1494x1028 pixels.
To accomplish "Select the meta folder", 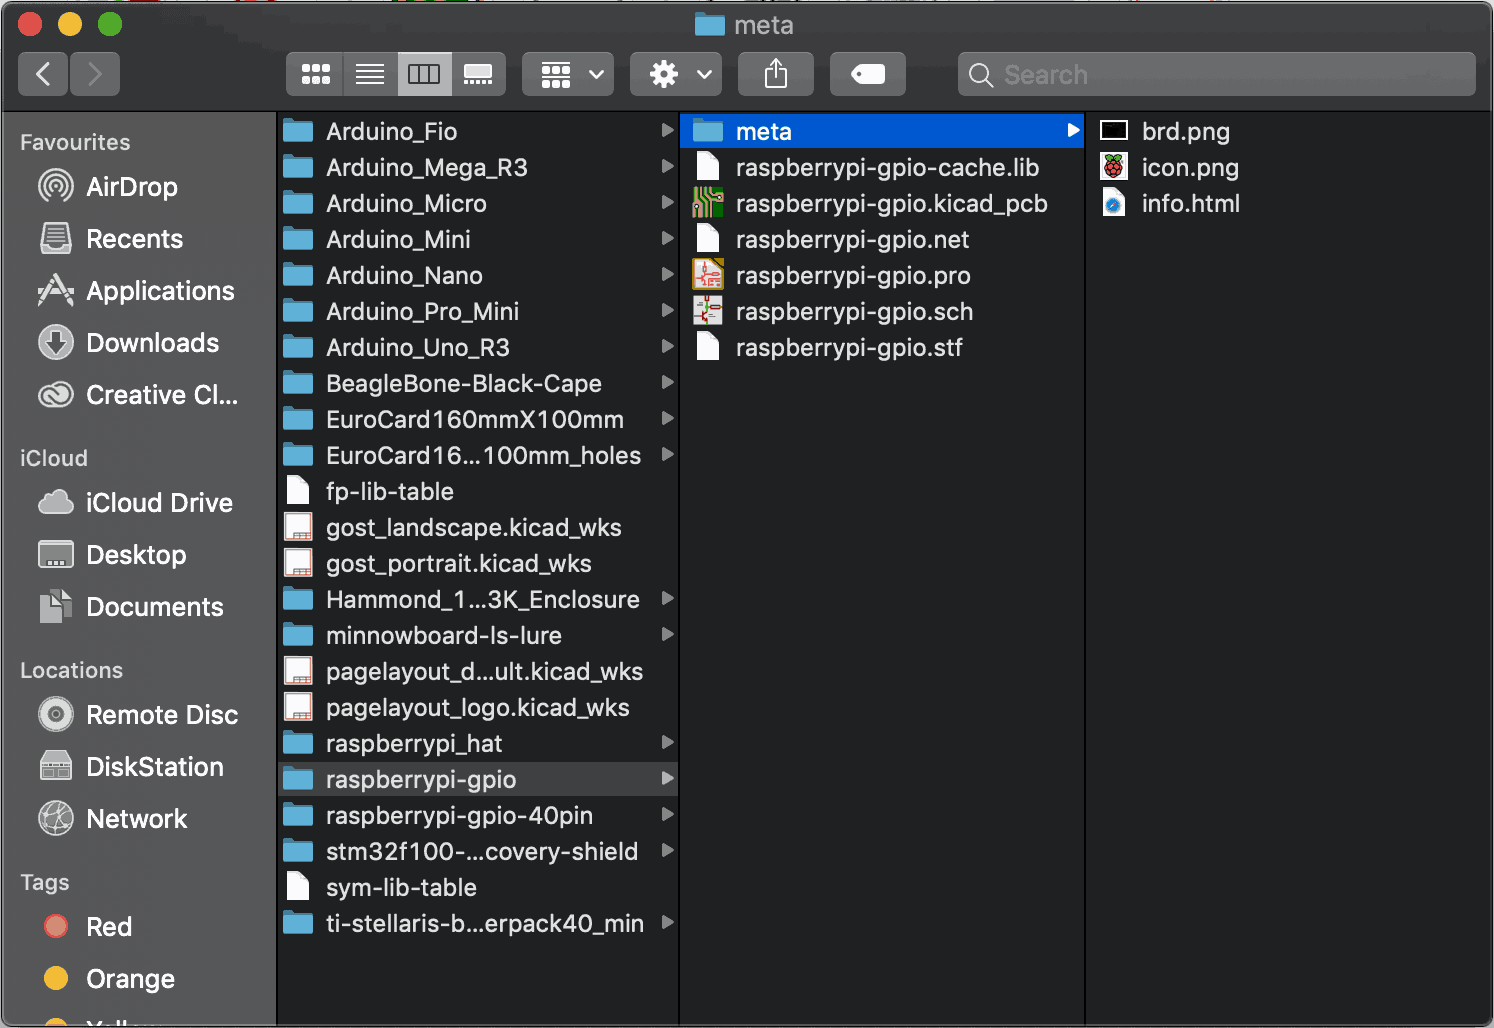I will point(882,131).
